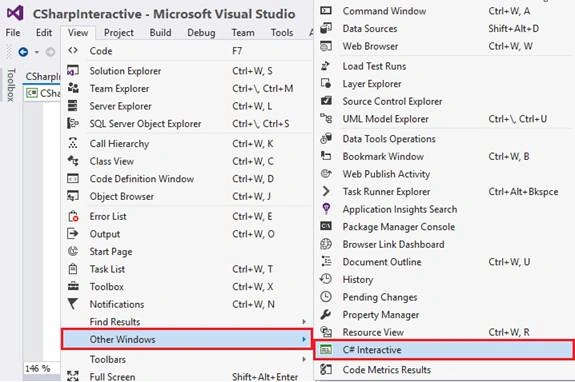Expand the Other Windows submenu arrow

[x=304, y=339]
